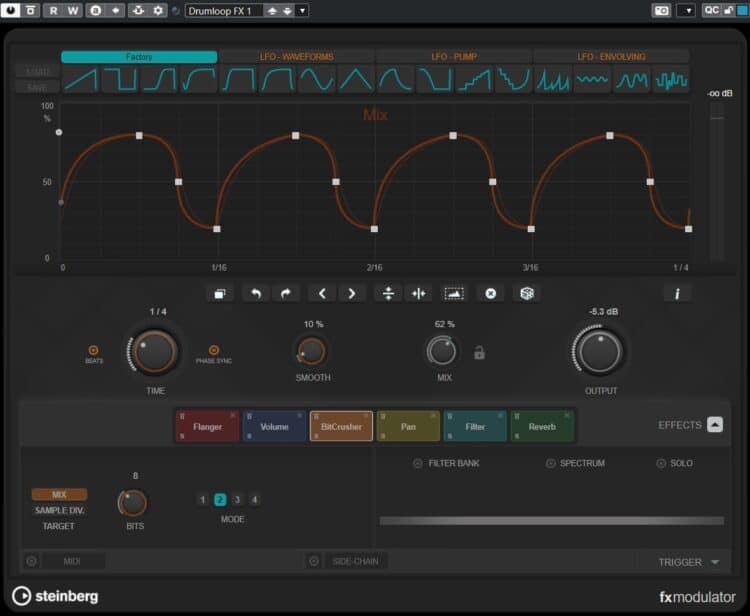Screen dimensions: 750x616
Task: Click the Bits knob
Action: (132, 503)
